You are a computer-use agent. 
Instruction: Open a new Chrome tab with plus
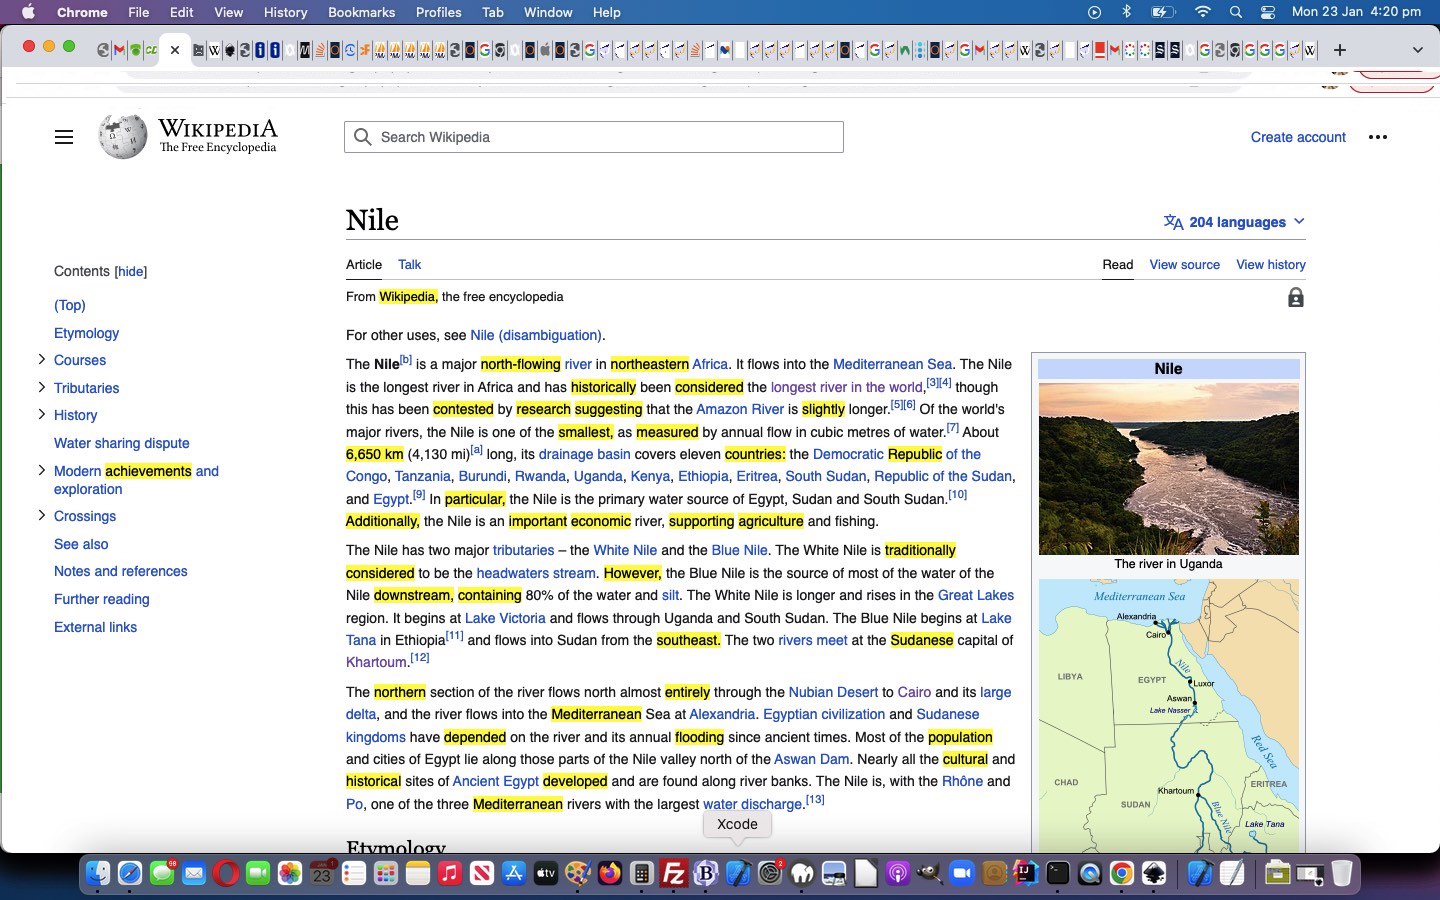click(x=1340, y=49)
